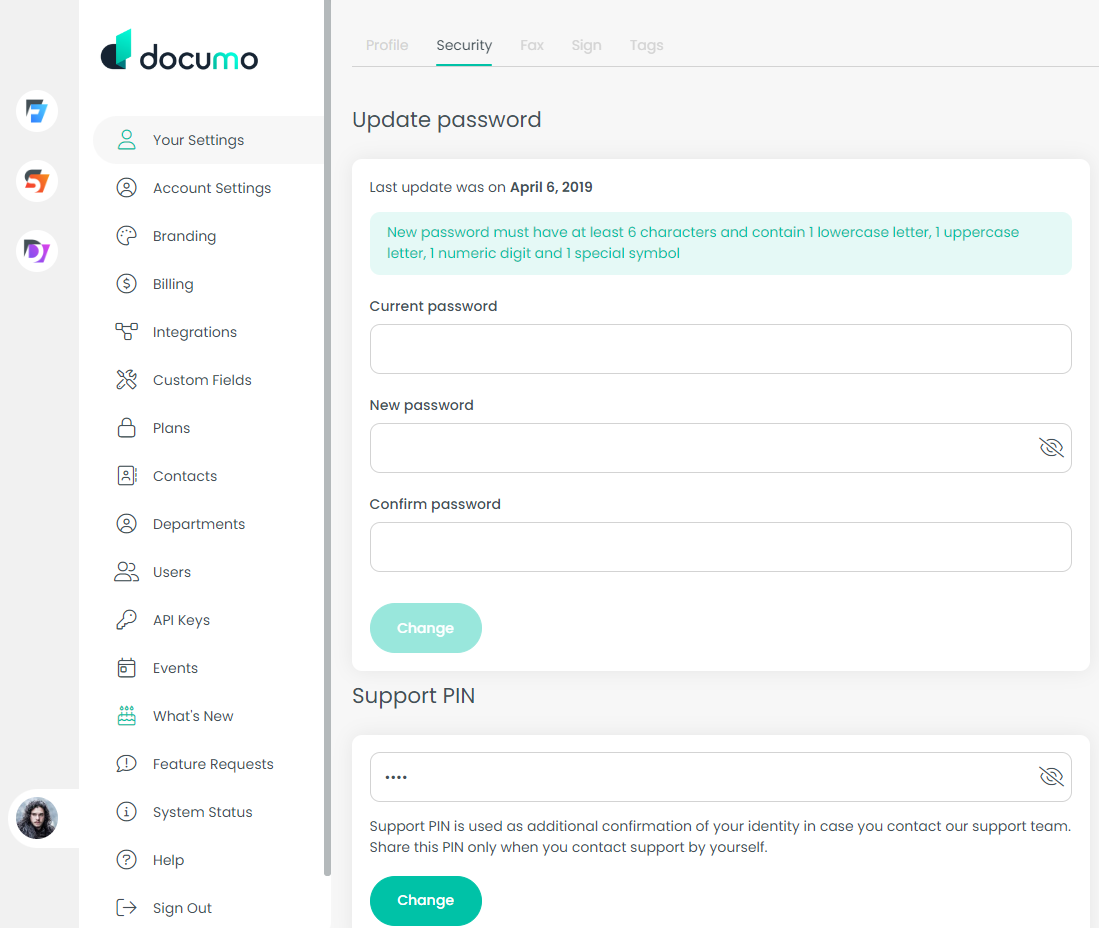Click the Integrations icon in sidebar
This screenshot has height=928, width=1099.
(x=126, y=332)
